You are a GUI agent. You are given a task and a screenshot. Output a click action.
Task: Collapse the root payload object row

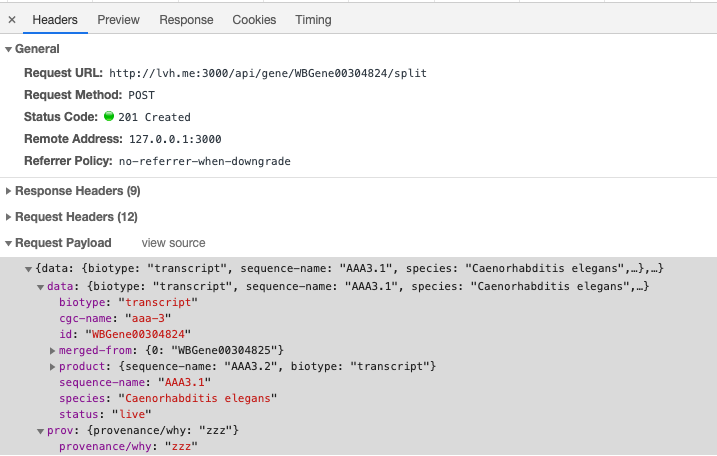click(28, 269)
